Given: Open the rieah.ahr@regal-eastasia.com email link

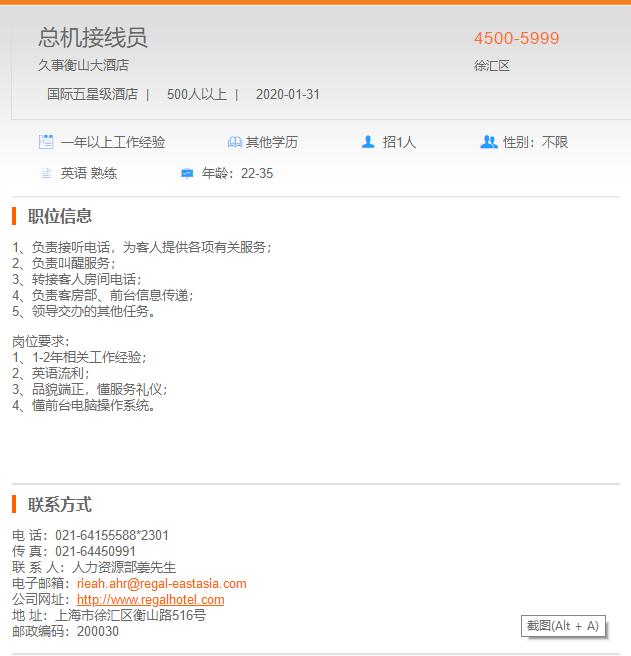Looking at the screenshot, I should 161,583.
